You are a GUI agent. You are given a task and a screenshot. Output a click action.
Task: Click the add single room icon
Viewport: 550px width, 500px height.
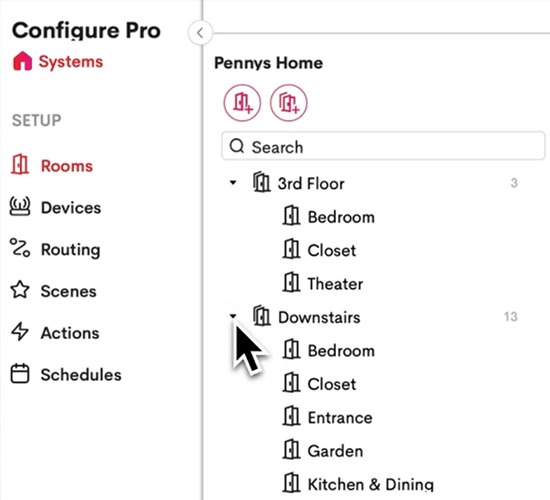click(x=242, y=103)
